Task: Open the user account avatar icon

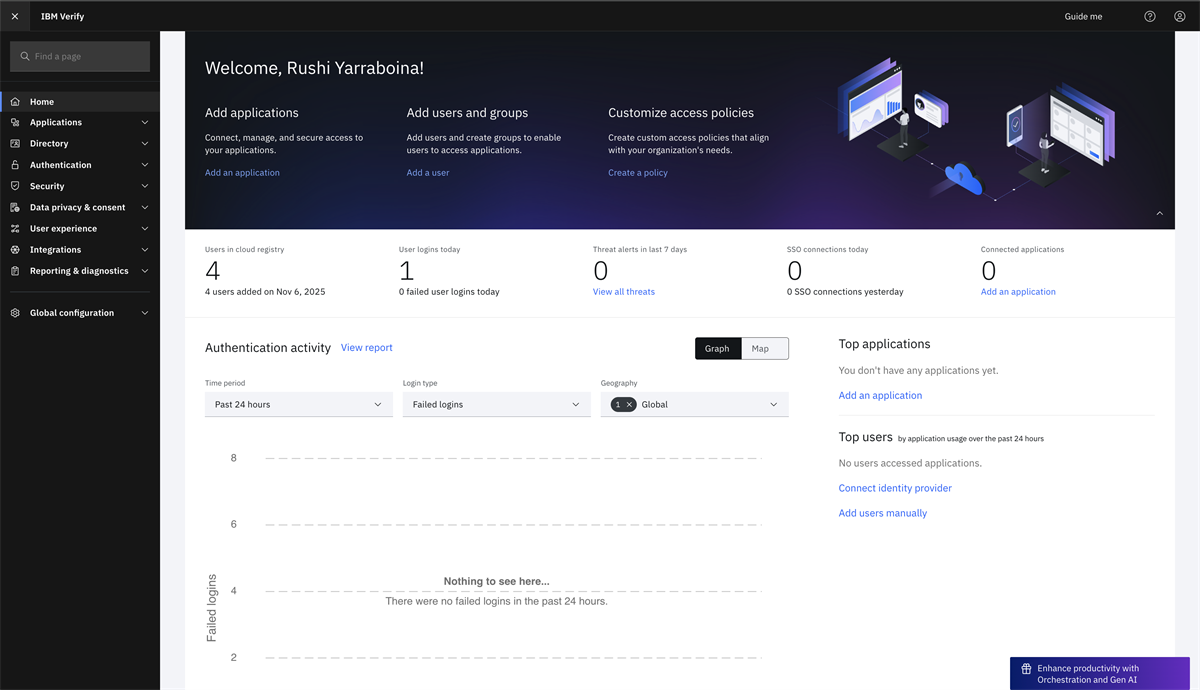Action: point(1180,16)
